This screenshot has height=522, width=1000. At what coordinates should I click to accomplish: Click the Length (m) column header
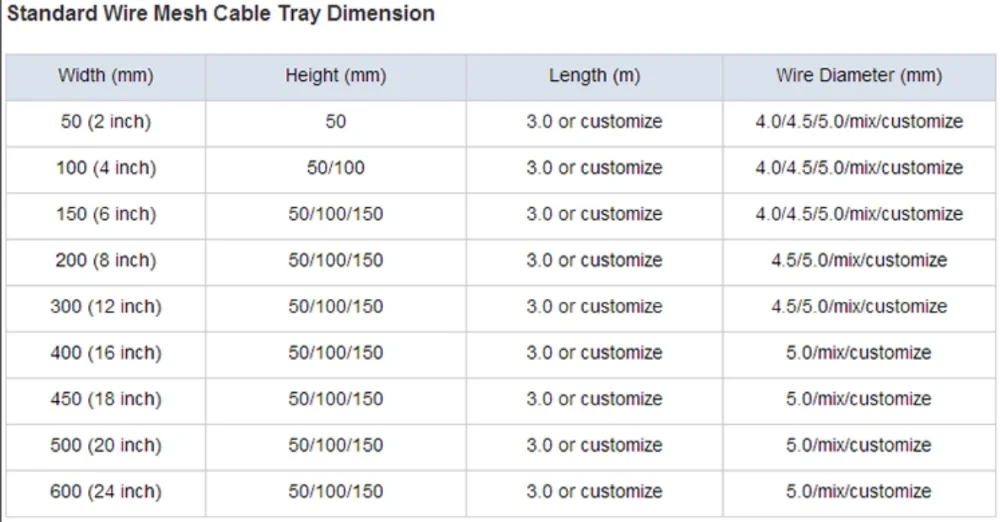click(594, 76)
